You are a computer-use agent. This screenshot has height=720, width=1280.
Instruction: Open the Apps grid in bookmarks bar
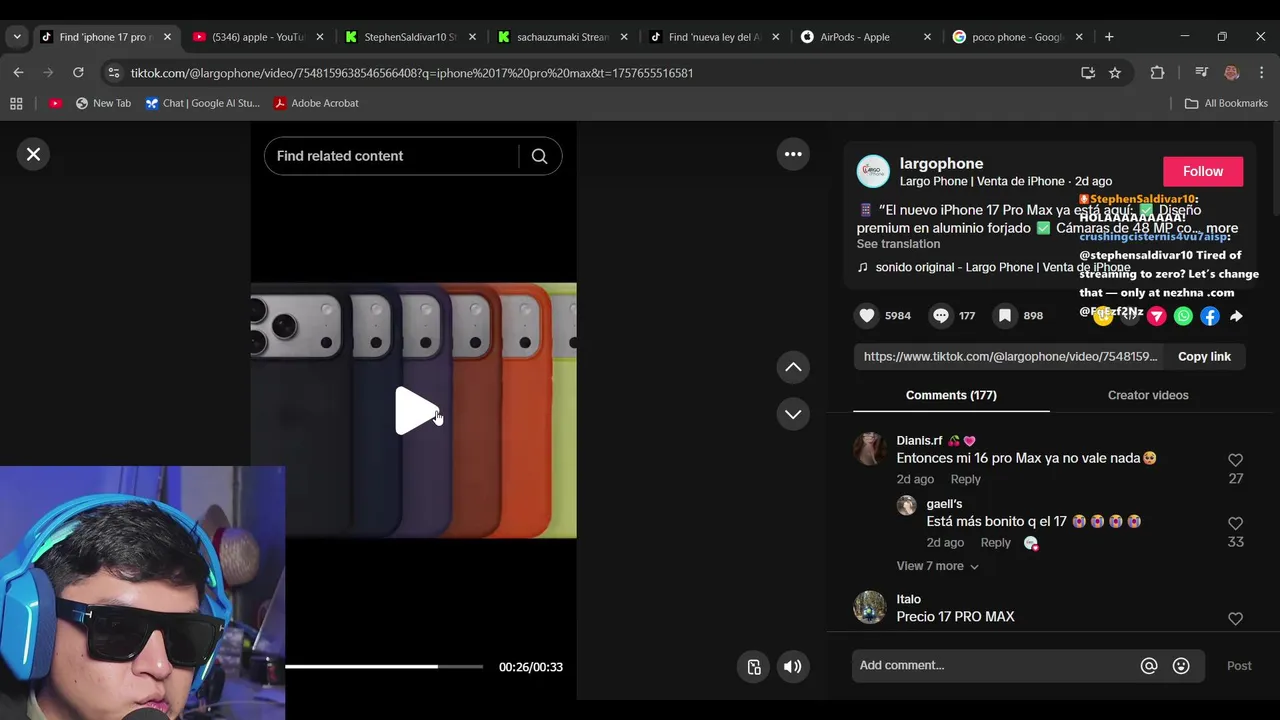[16, 103]
